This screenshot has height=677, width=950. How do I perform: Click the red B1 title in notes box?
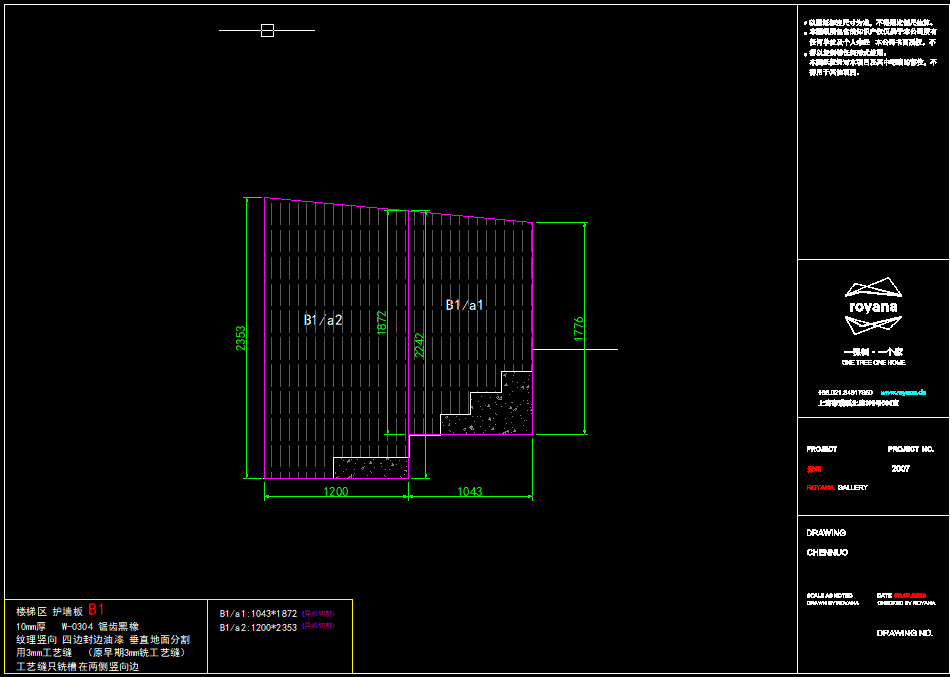96,609
